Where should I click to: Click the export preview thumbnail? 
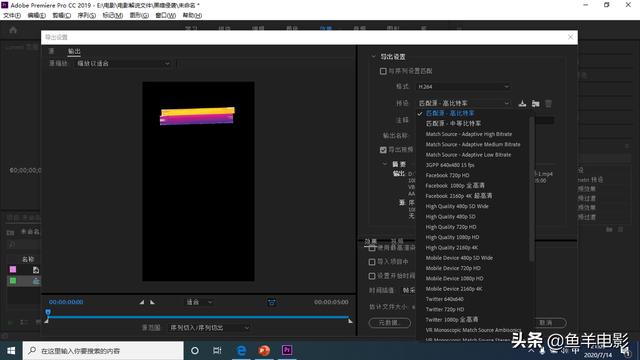(x=198, y=181)
